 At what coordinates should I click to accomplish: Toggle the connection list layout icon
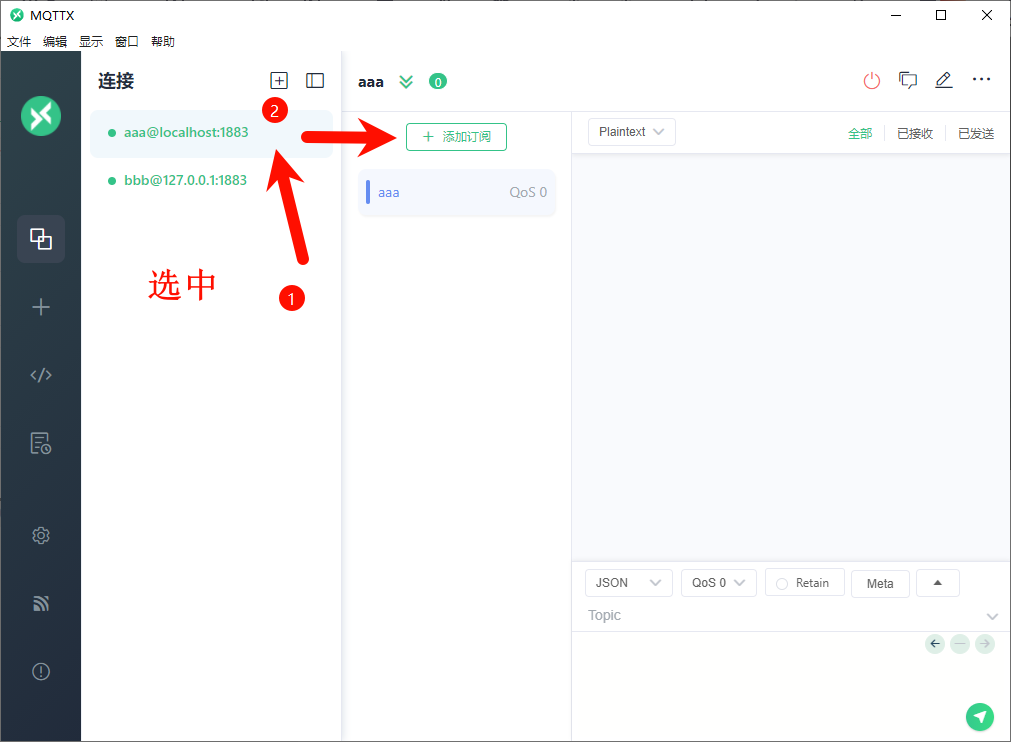(315, 81)
